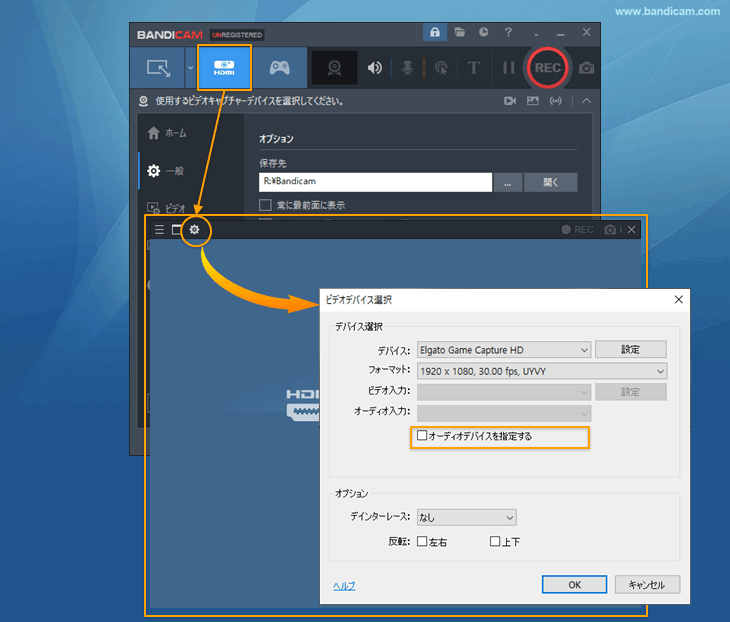Click the ヘルプ link
The width and height of the screenshot is (730, 622).
pyautogui.click(x=344, y=586)
